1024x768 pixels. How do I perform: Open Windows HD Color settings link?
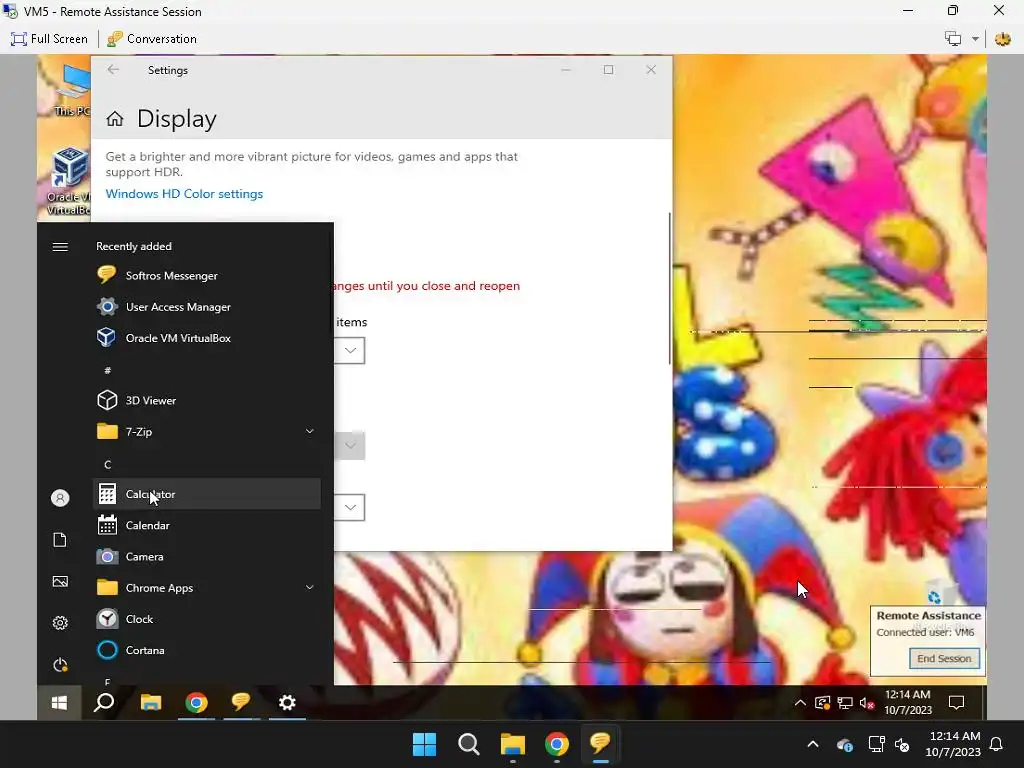coord(184,194)
